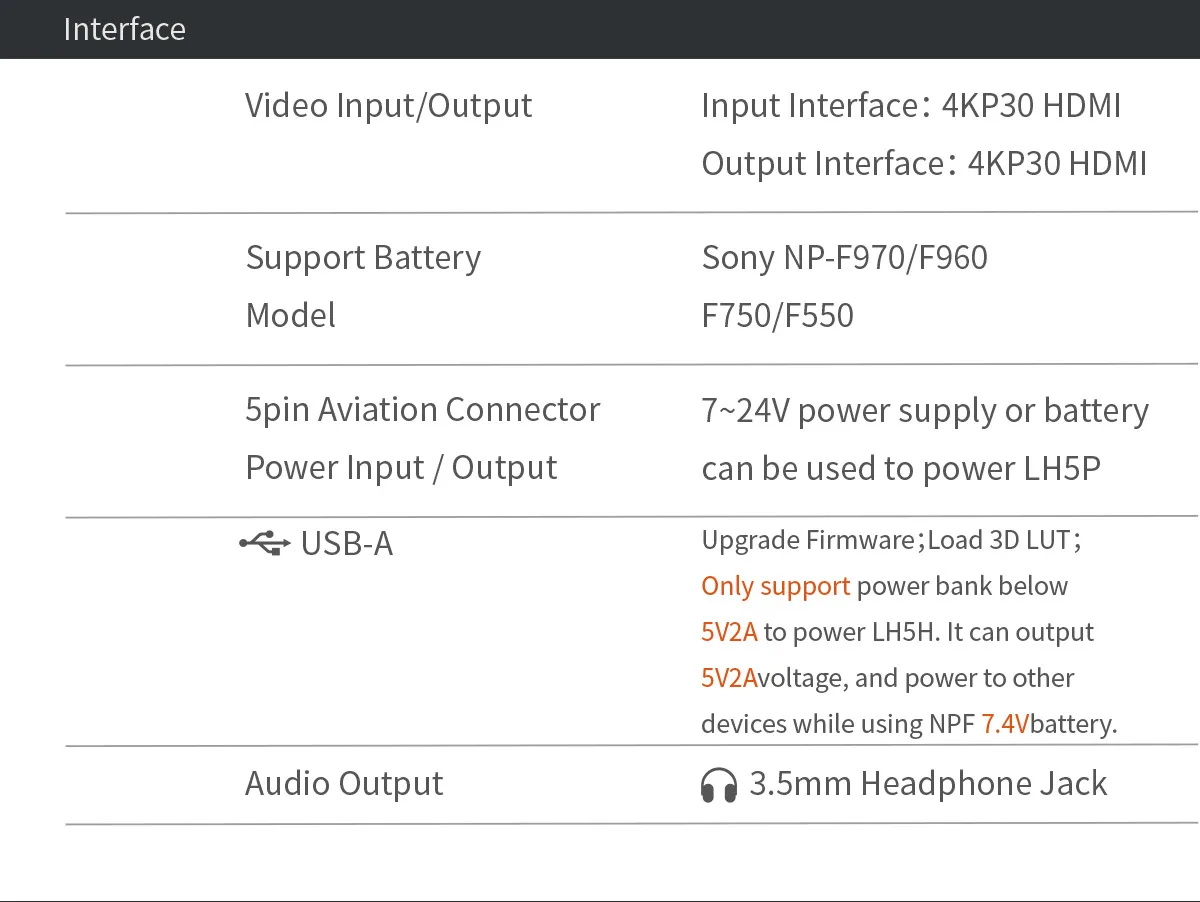Click the F750/F550 battery text

click(x=777, y=316)
